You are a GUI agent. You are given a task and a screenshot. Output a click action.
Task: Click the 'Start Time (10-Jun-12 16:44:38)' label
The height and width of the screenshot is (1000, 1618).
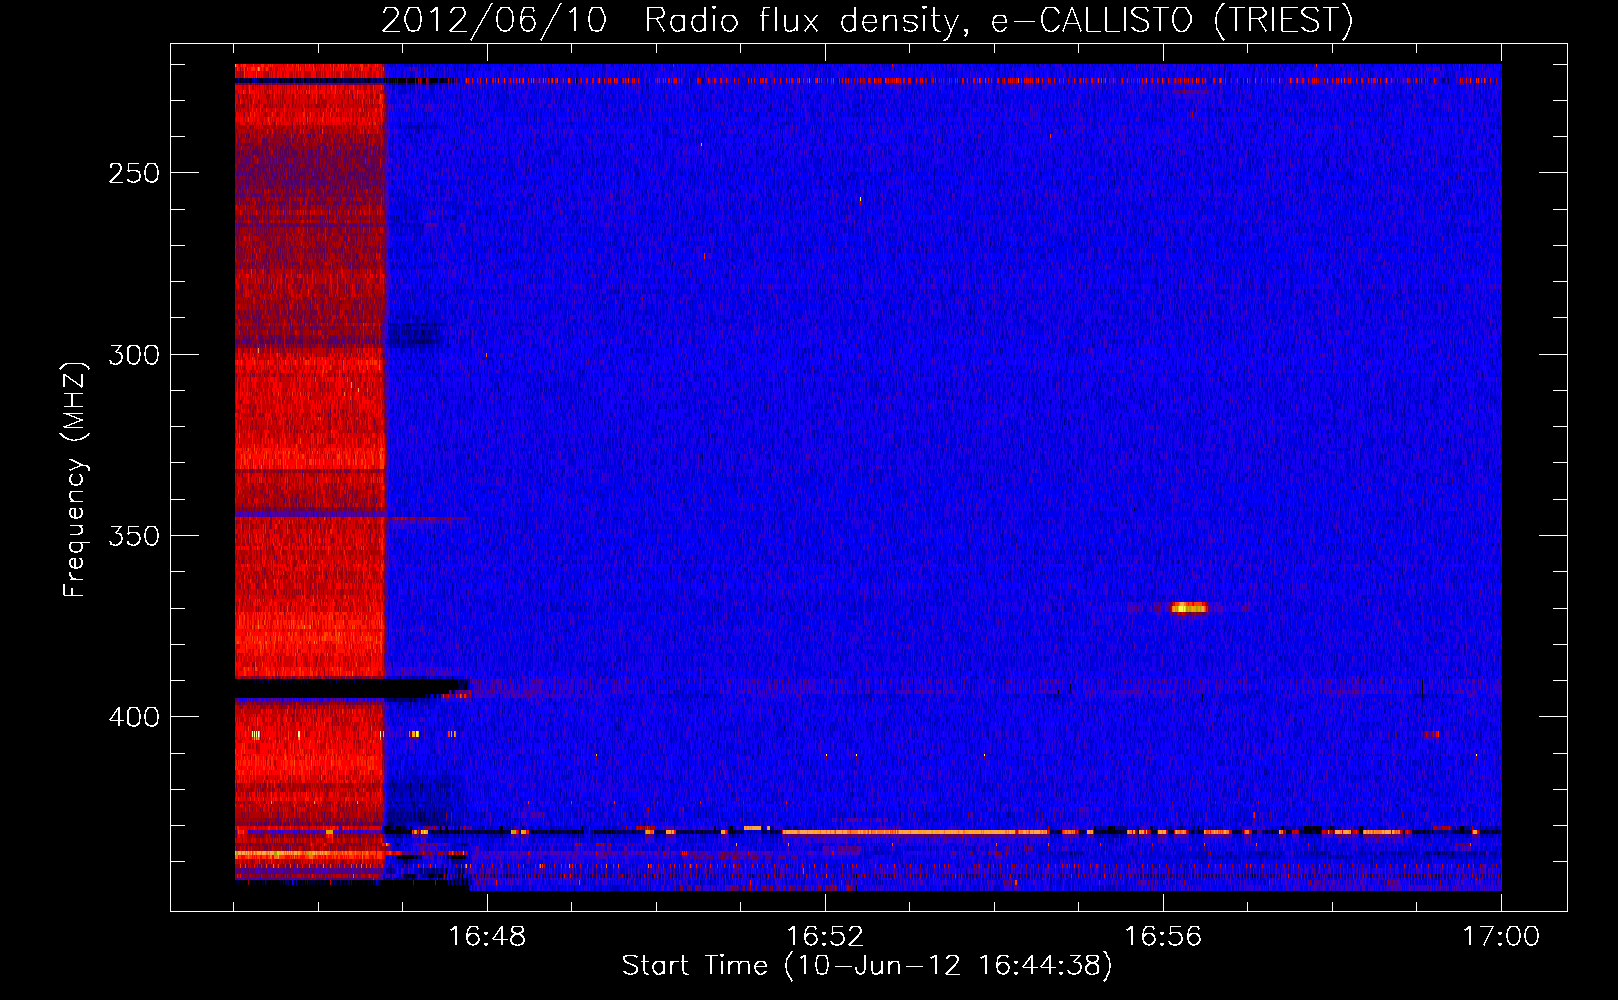coord(867,966)
